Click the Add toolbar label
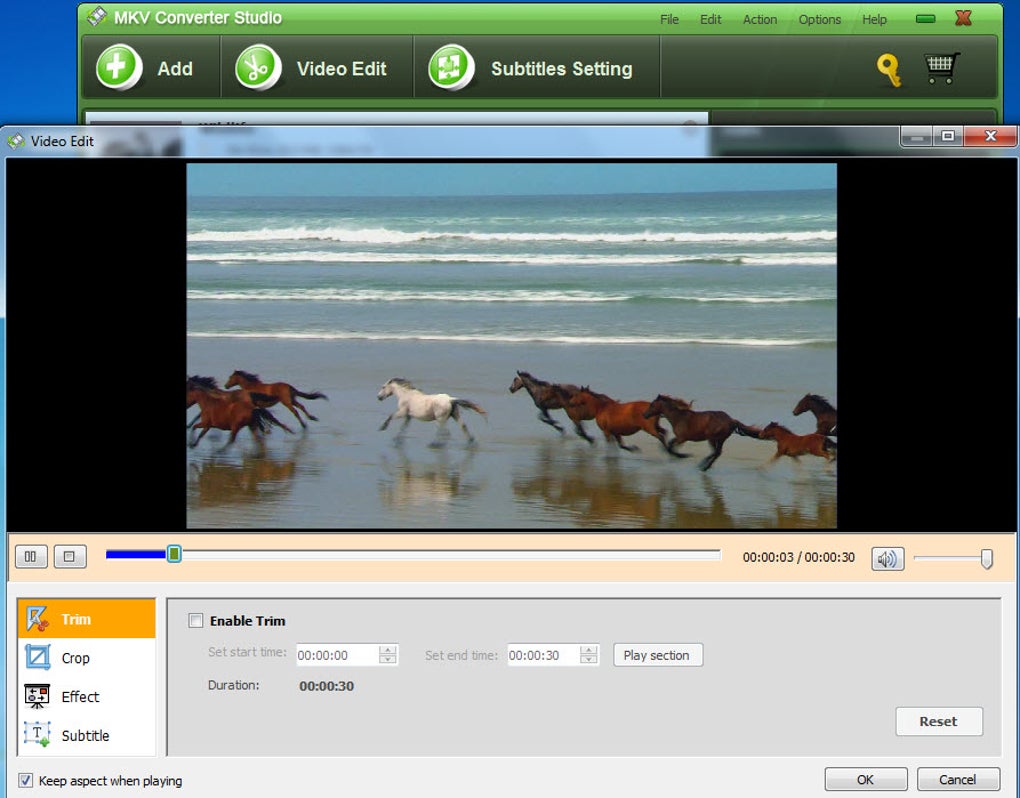Viewport: 1020px width, 798px height. 175,69
